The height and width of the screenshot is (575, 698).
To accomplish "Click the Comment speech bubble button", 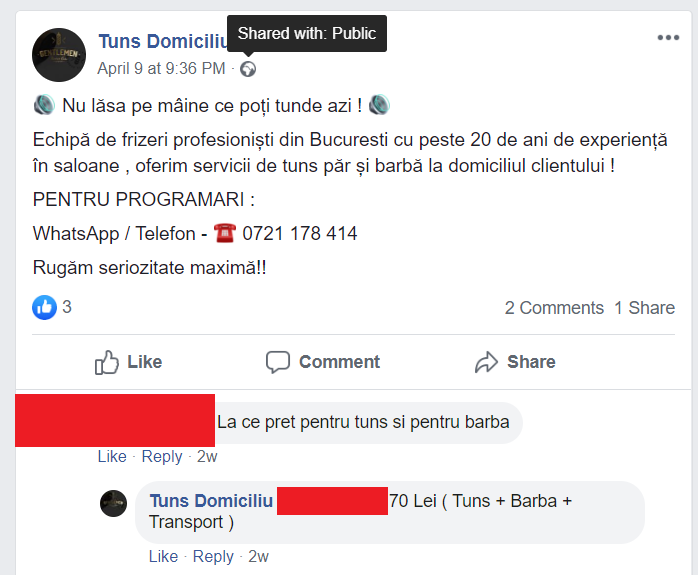I will (323, 362).
